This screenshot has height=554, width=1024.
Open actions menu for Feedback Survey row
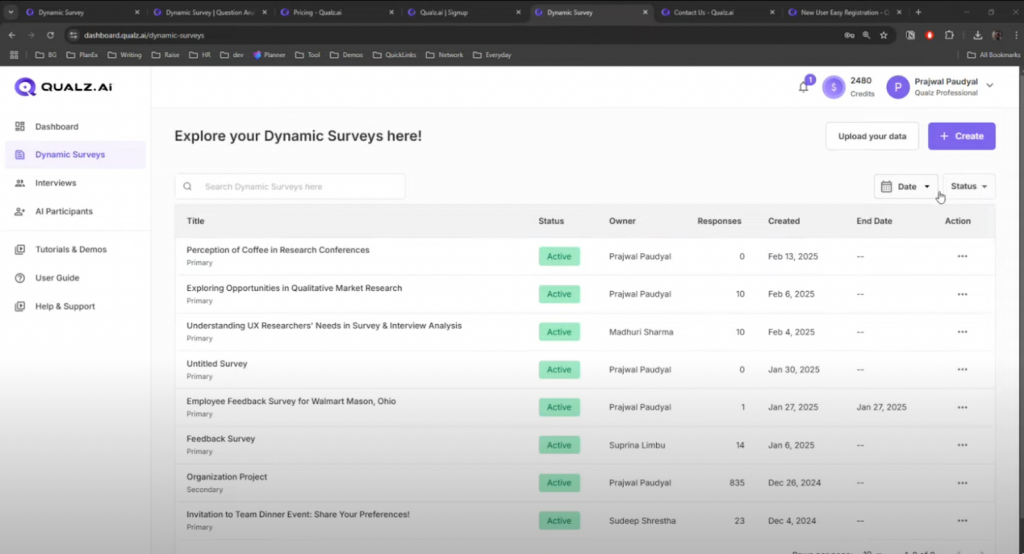click(x=962, y=445)
